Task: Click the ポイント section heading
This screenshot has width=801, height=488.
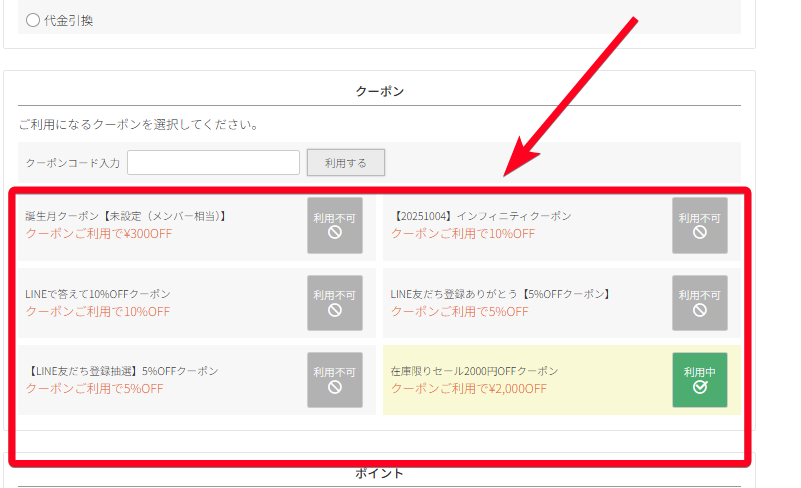Action: coord(379,473)
